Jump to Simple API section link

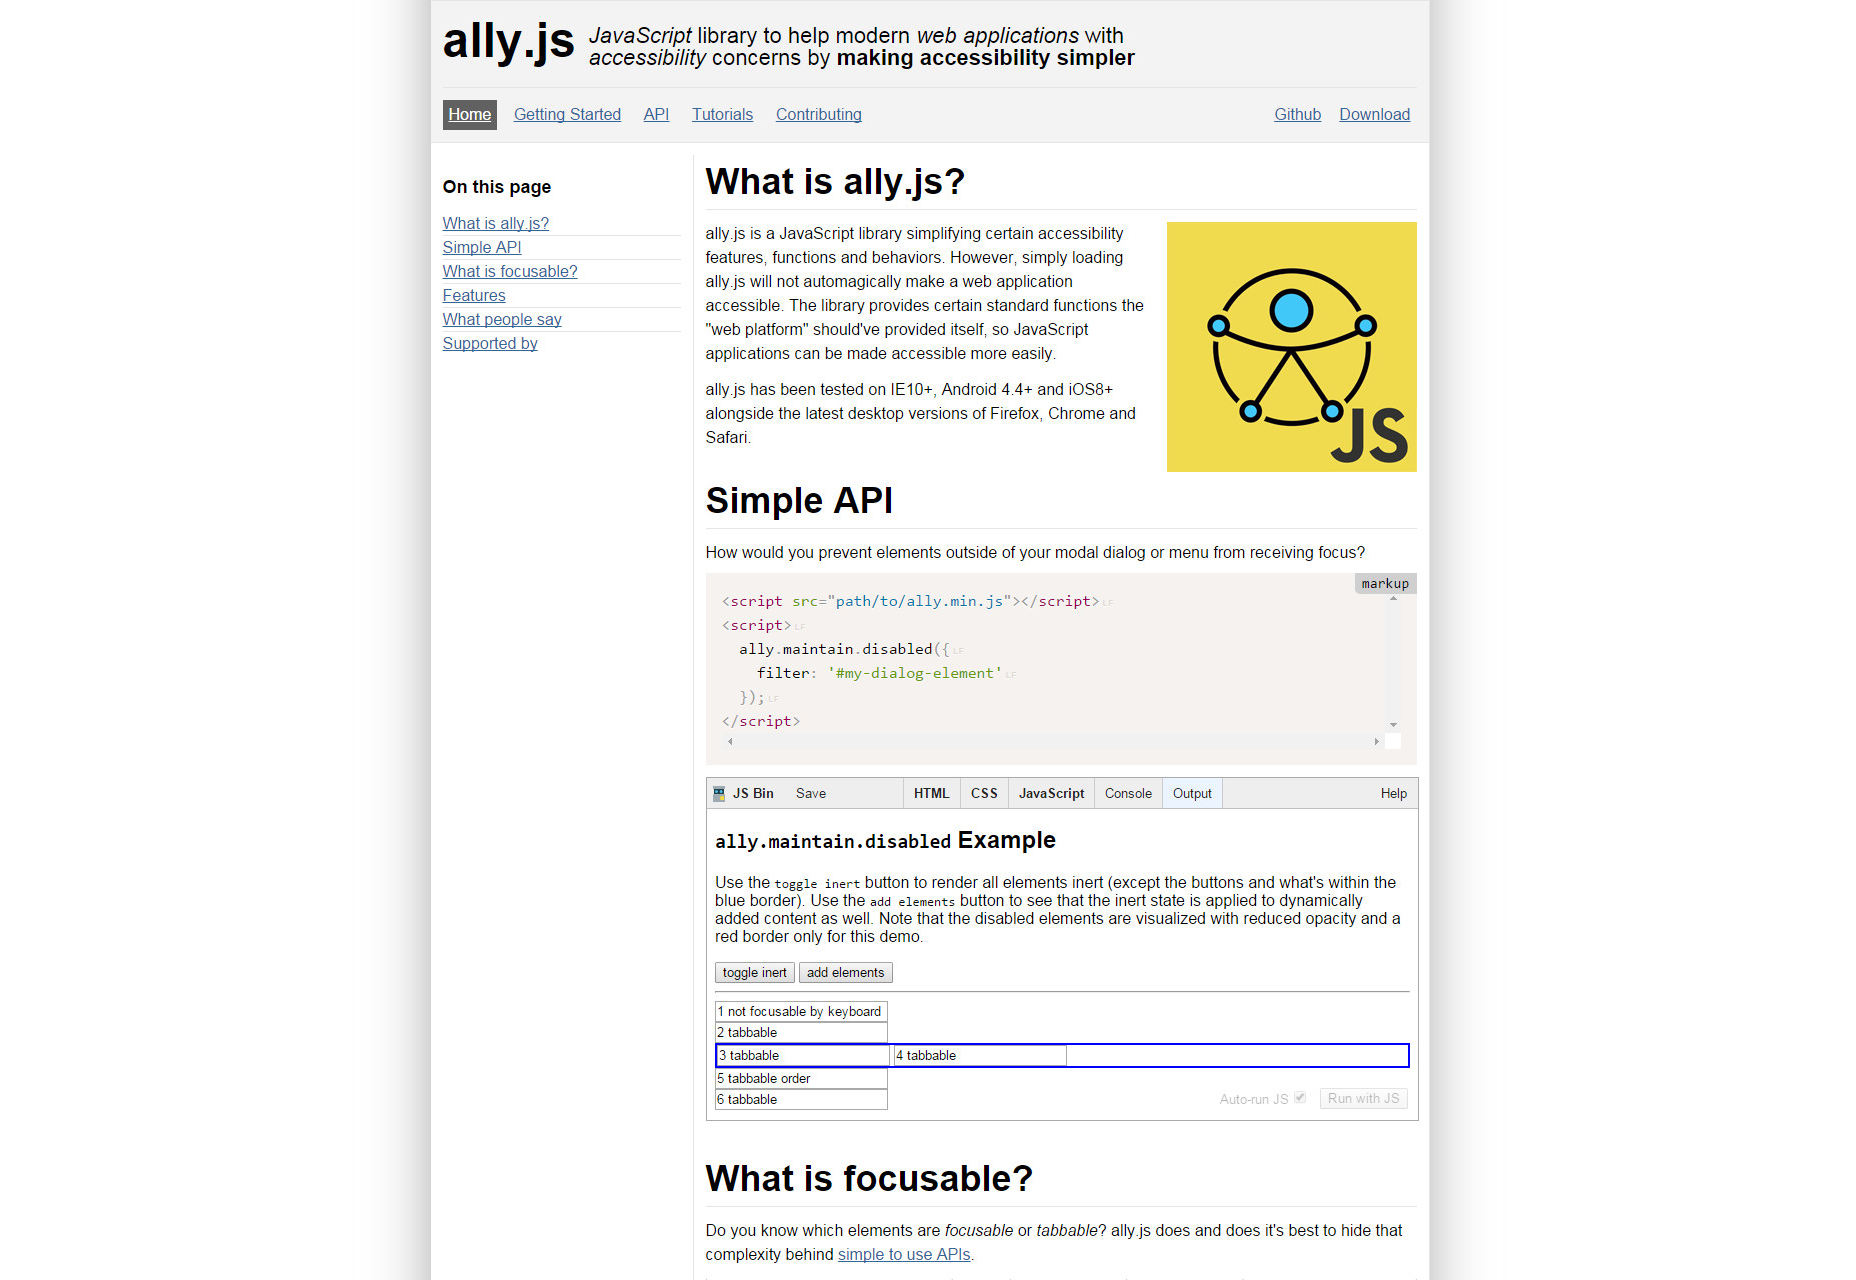click(482, 248)
